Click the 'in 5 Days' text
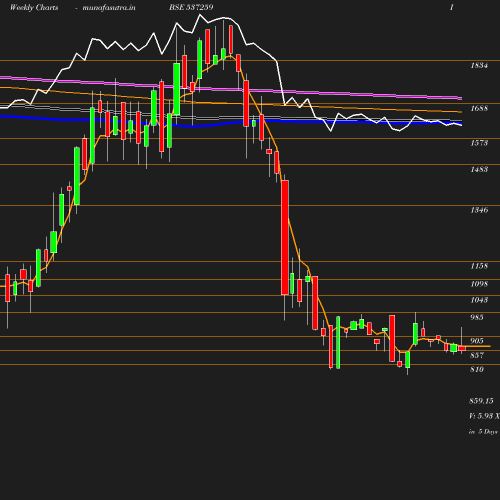Image resolution: width=500 pixels, height=500 pixels. [483, 432]
